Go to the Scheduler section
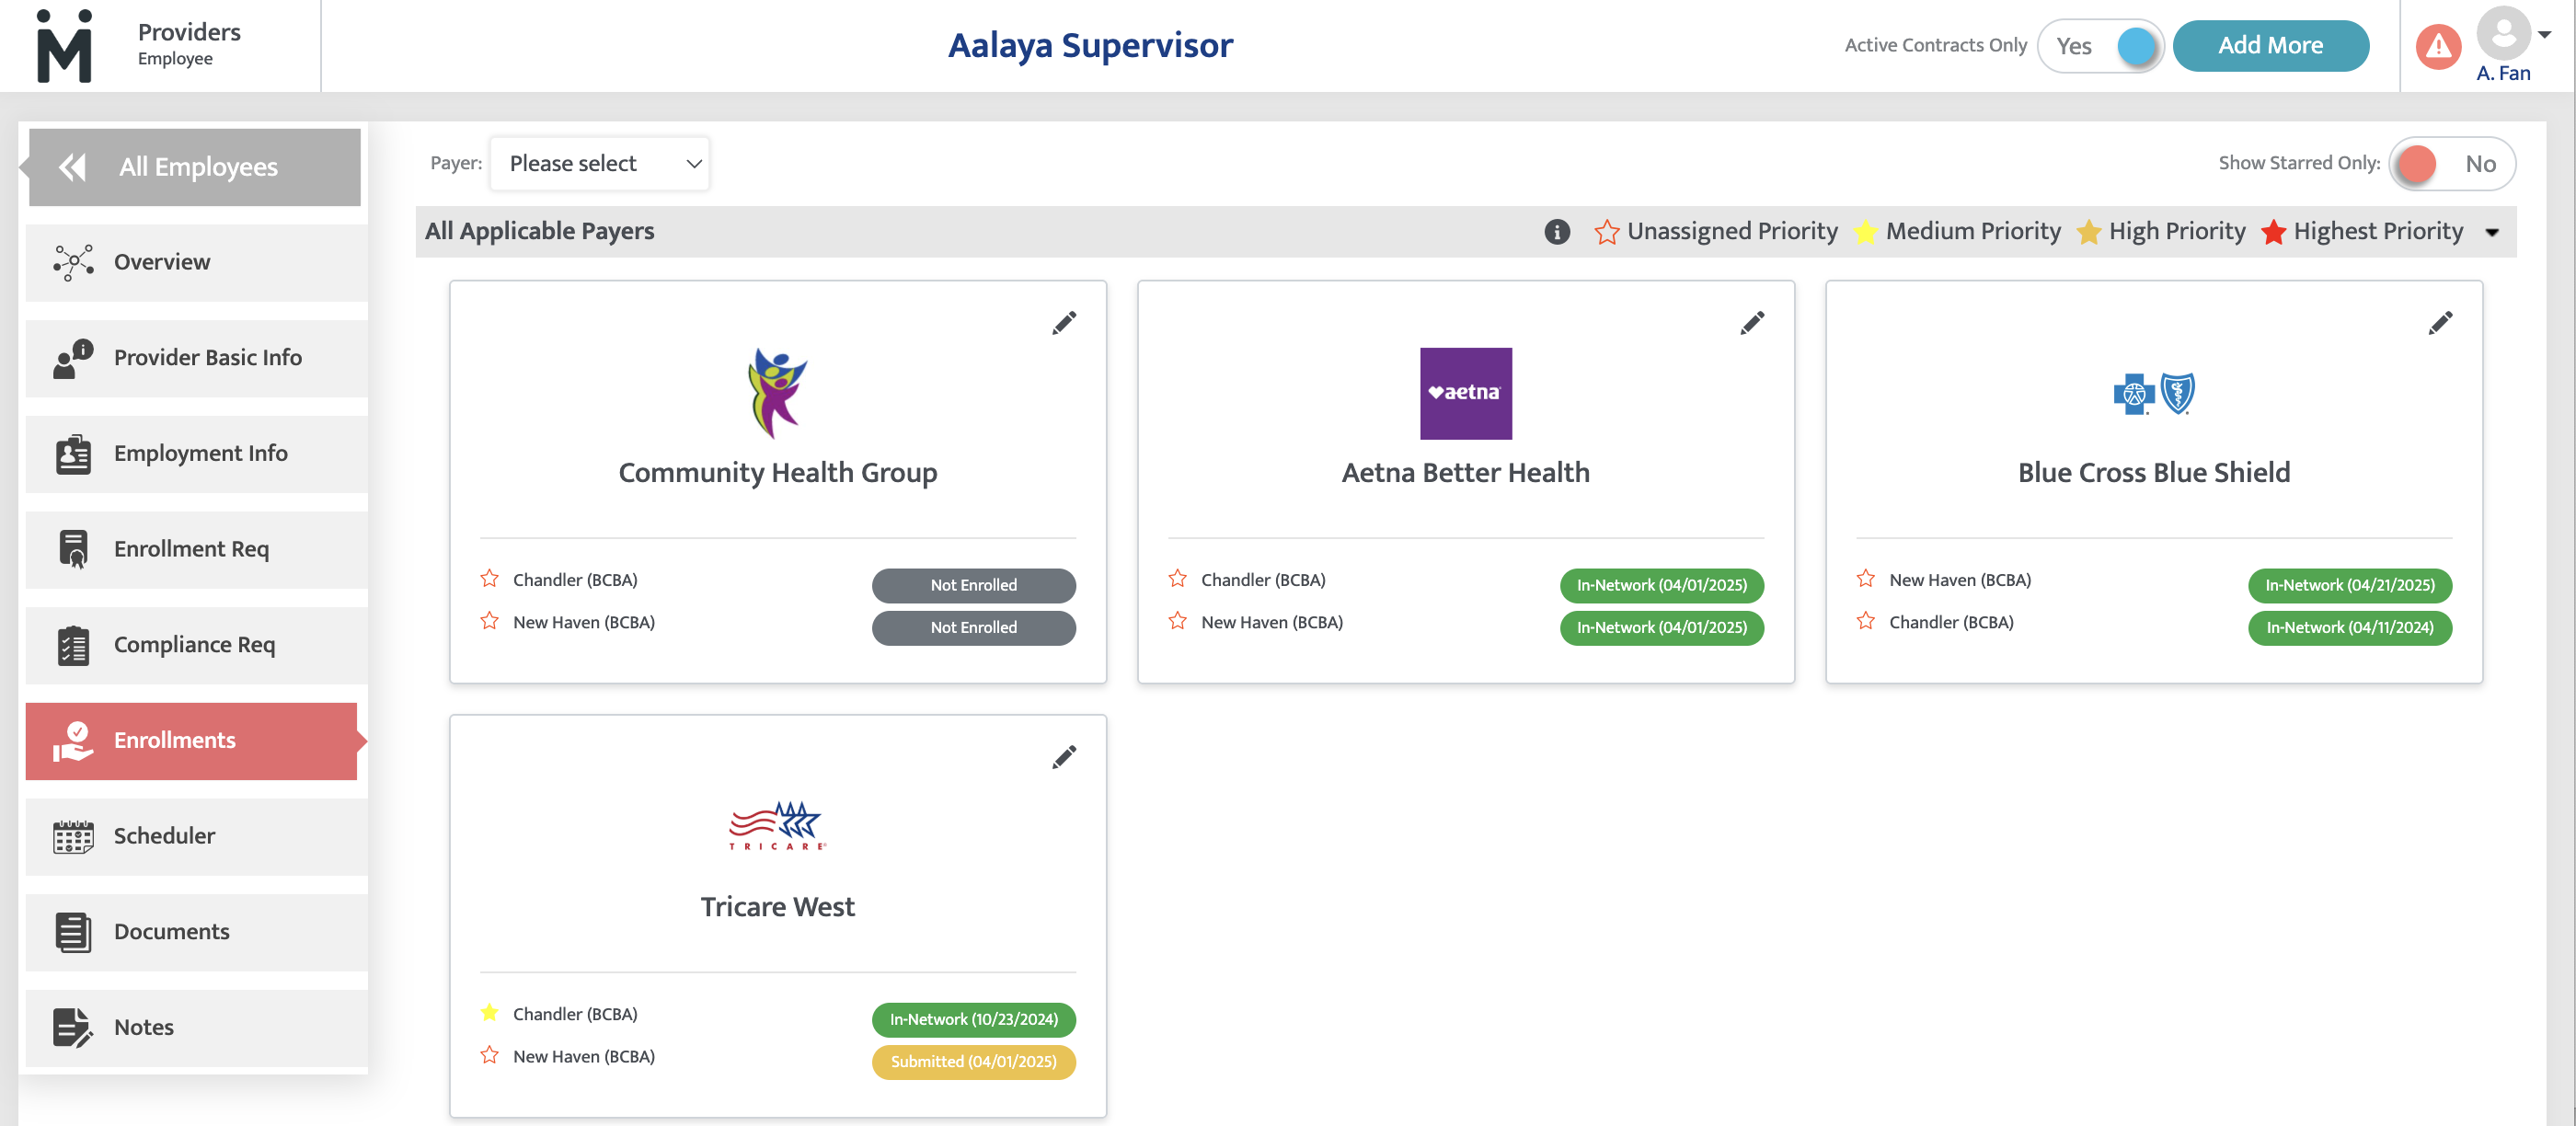This screenshot has width=2576, height=1126. pos(196,836)
